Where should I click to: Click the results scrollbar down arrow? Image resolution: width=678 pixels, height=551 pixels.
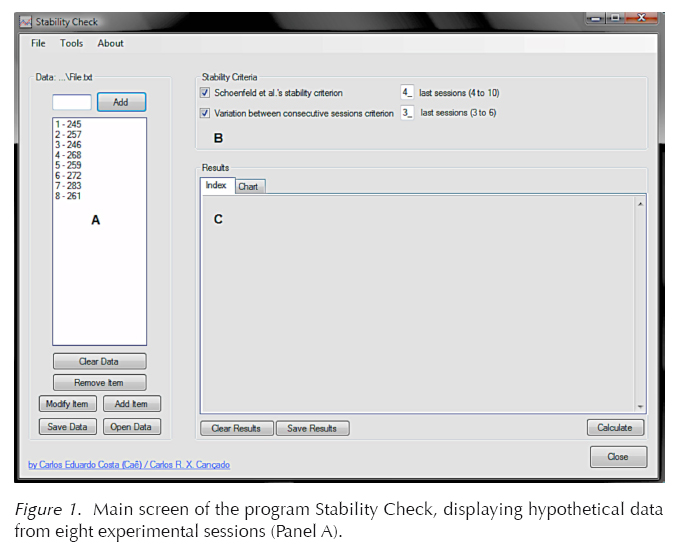[x=640, y=407]
